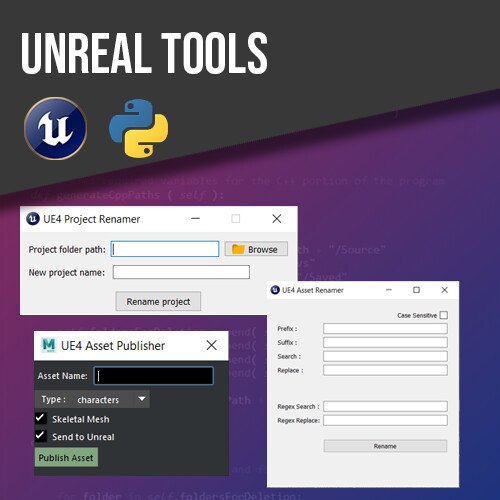Close the UE4 Project Renamer window
The image size is (500, 500).
277,219
